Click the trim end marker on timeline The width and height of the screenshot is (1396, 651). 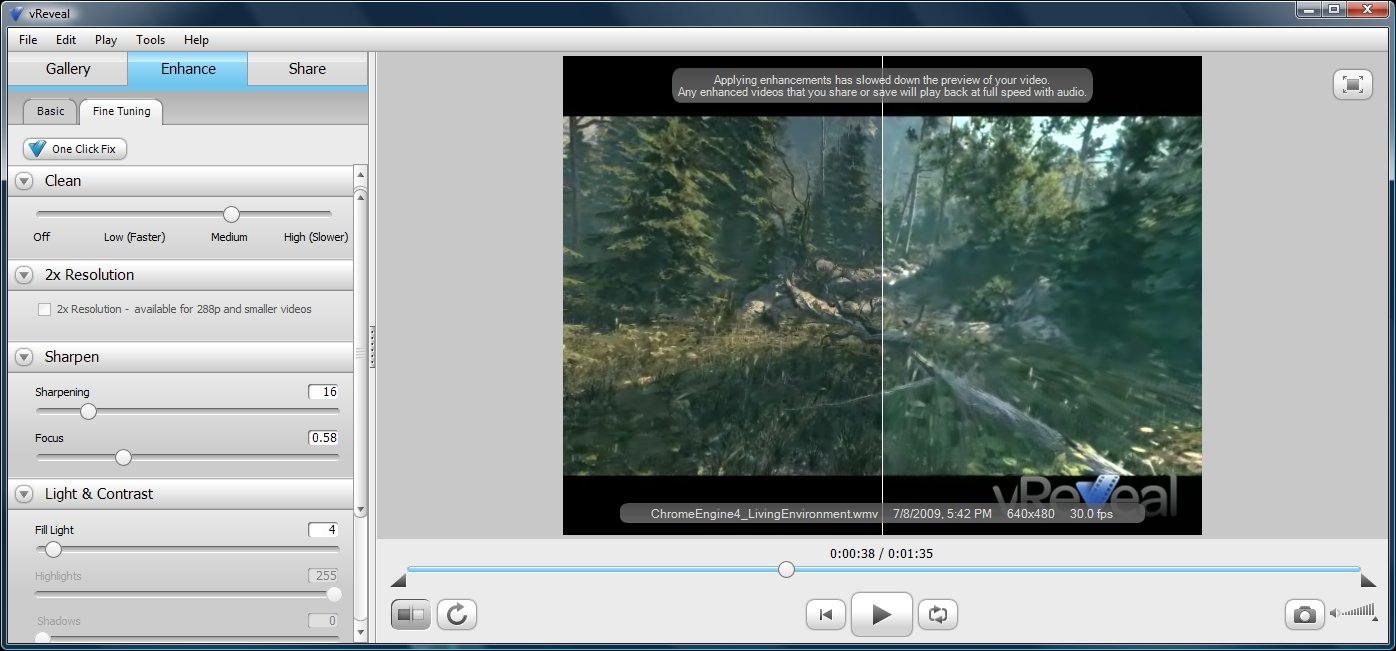1369,580
